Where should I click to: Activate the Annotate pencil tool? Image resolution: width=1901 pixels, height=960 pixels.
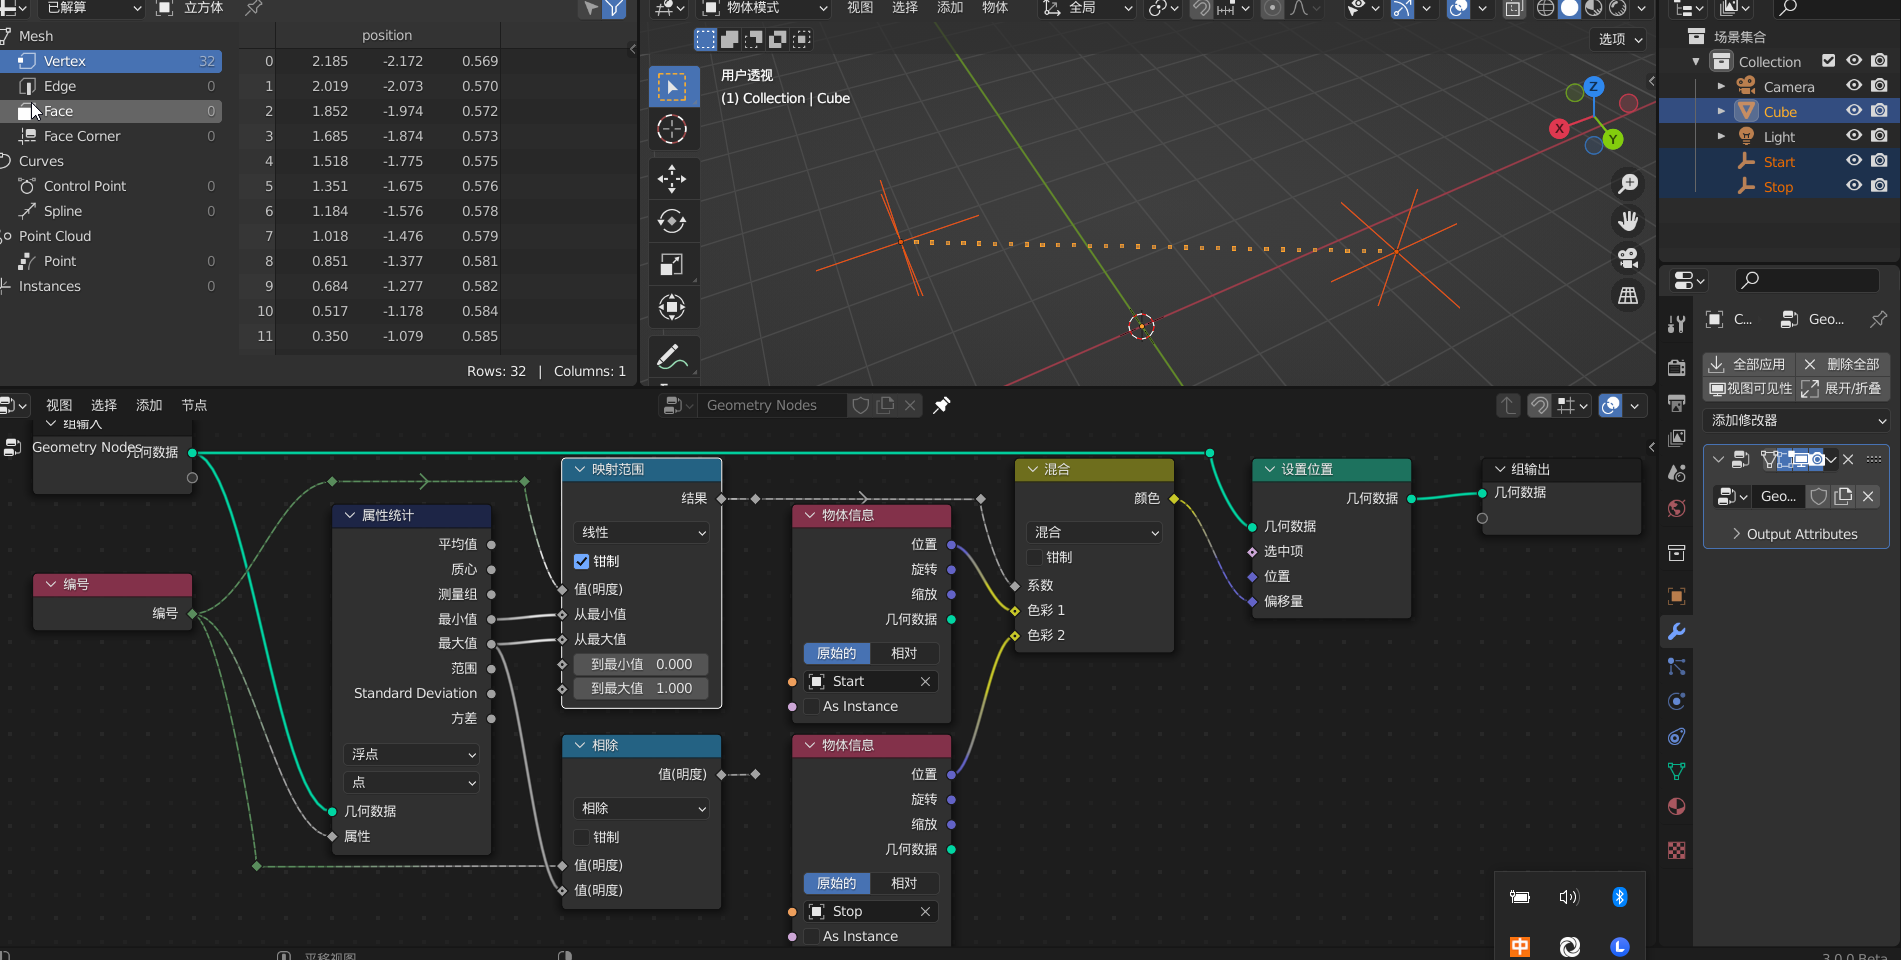672,357
